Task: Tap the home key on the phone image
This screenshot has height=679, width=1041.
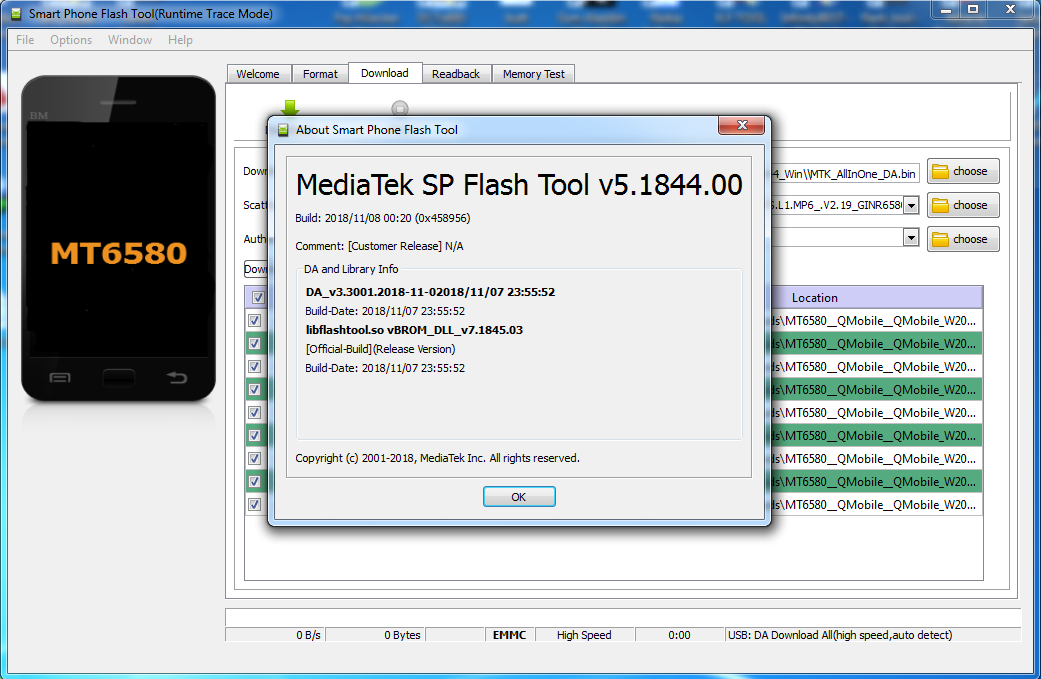Action: 119,378
